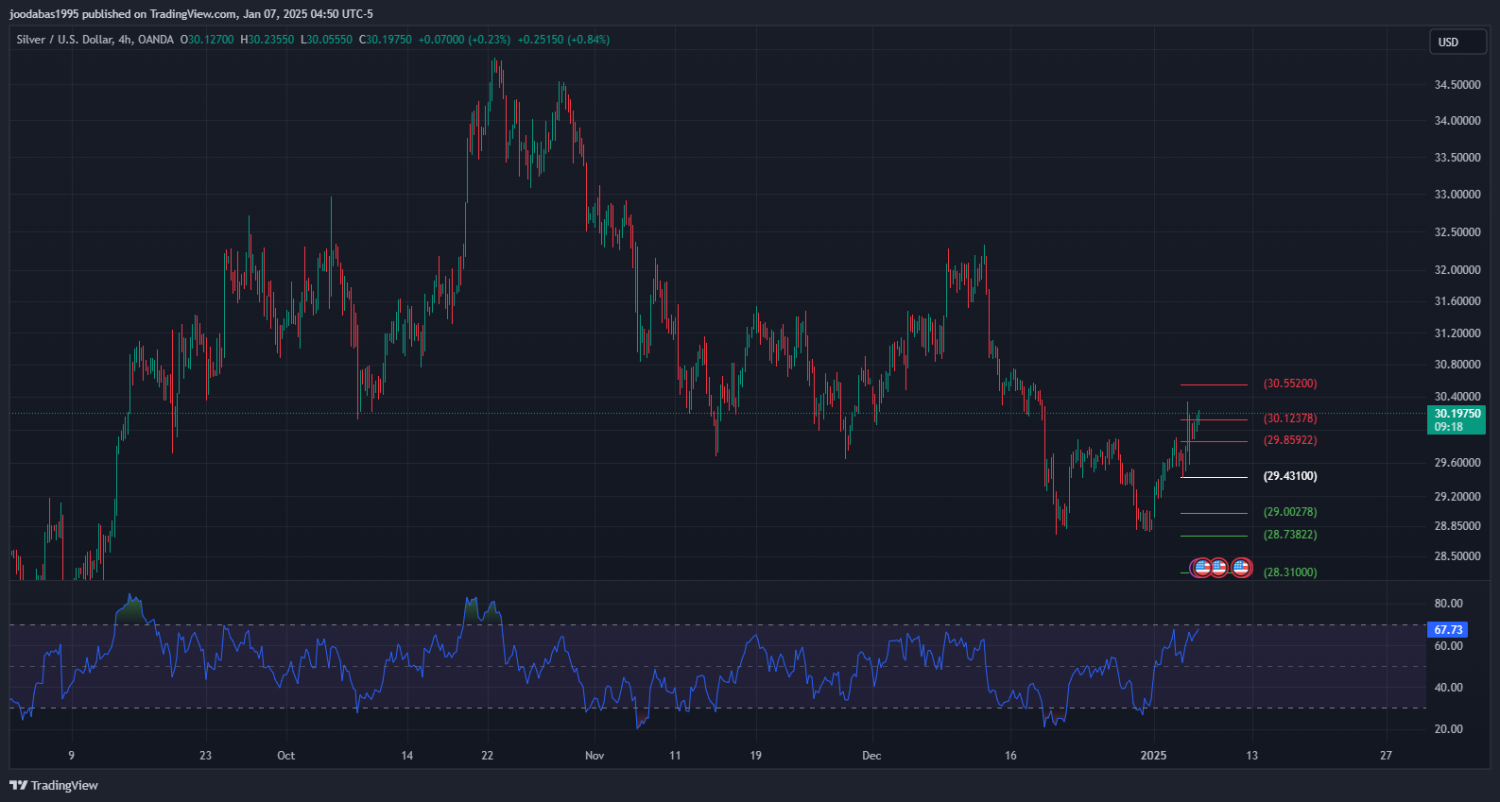The height and width of the screenshot is (802, 1500).
Task: Click the white (29.43100) level label
Action: (x=1290, y=477)
